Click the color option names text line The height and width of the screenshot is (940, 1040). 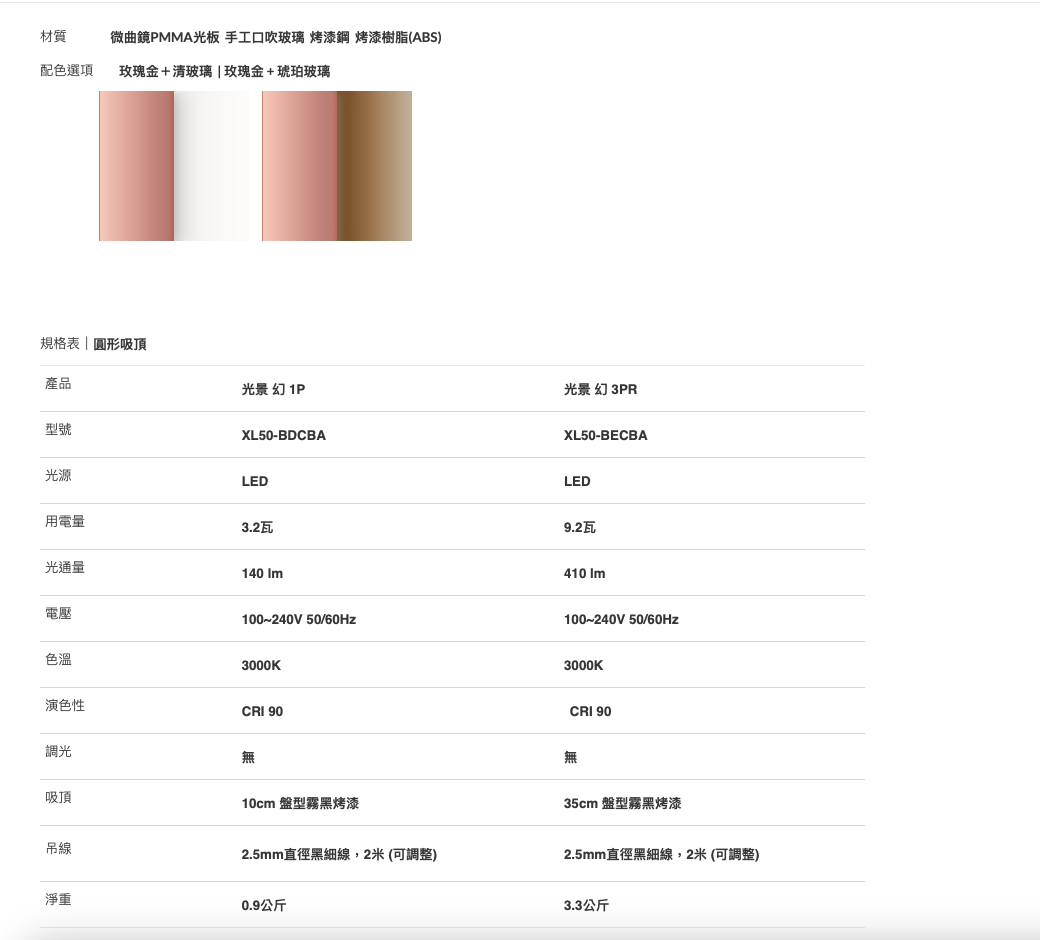224,71
